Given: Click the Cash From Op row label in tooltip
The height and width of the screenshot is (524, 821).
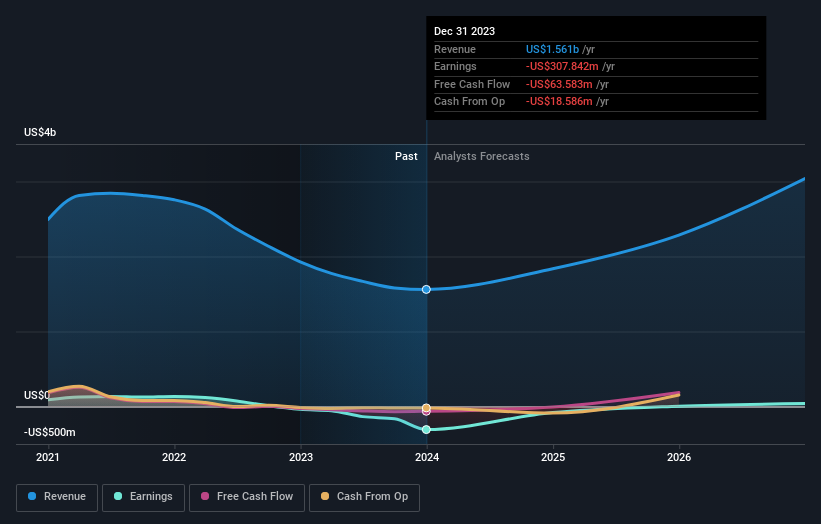Looking at the screenshot, I should click(x=470, y=102).
